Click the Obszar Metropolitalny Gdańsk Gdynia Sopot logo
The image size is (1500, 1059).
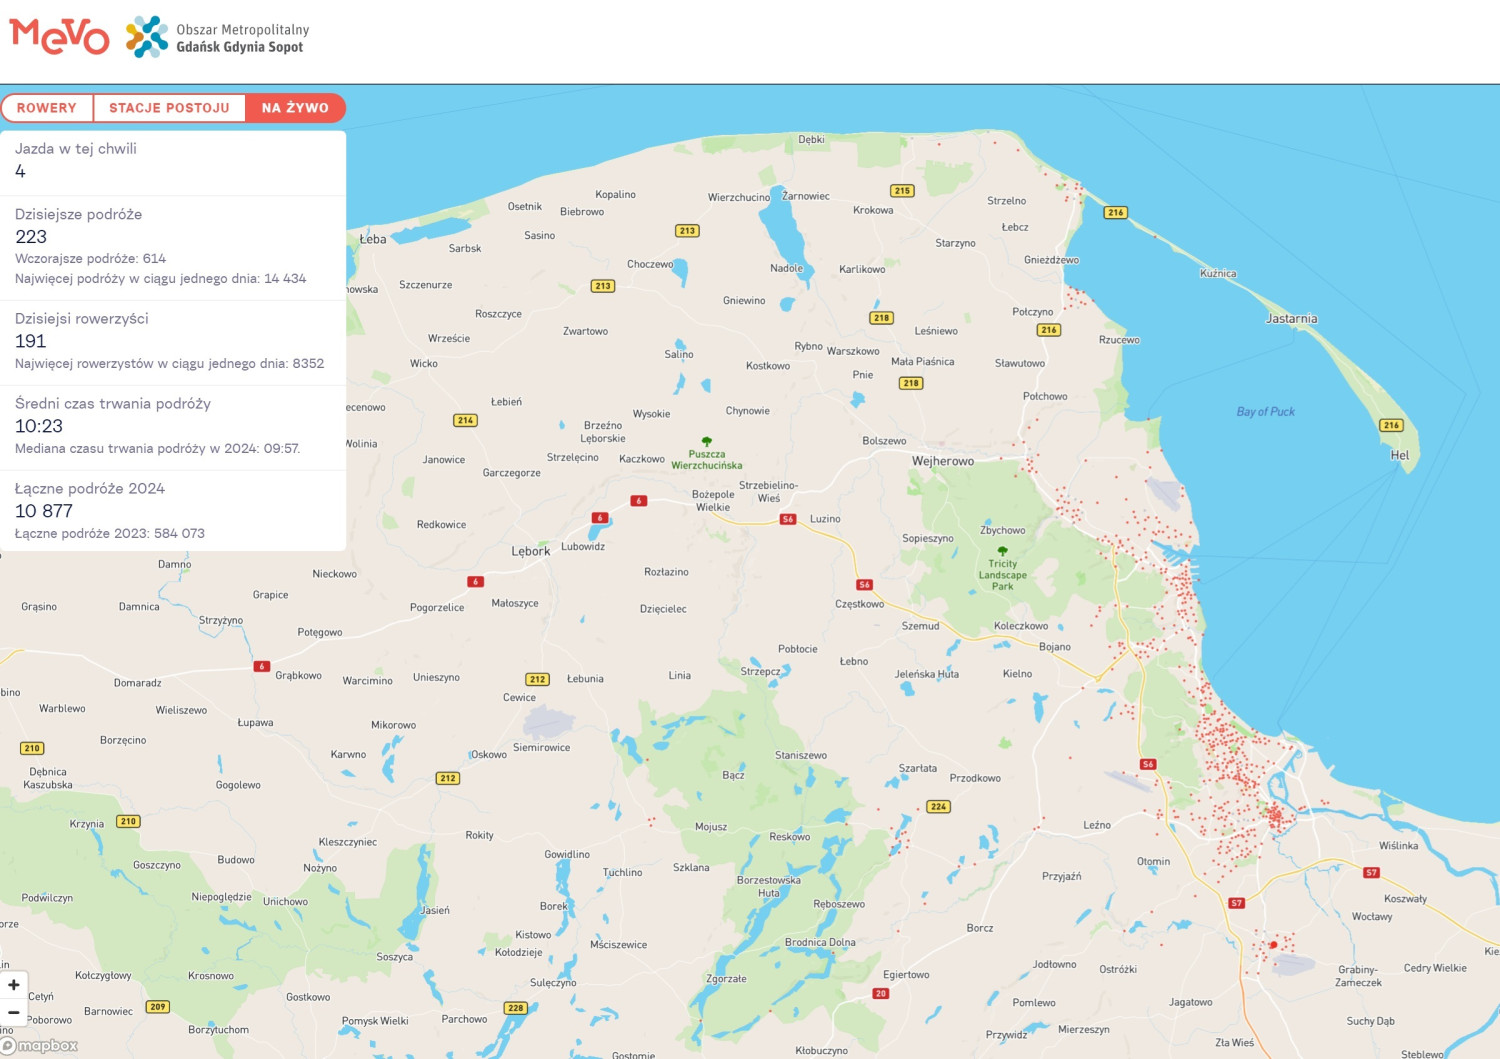217,37
